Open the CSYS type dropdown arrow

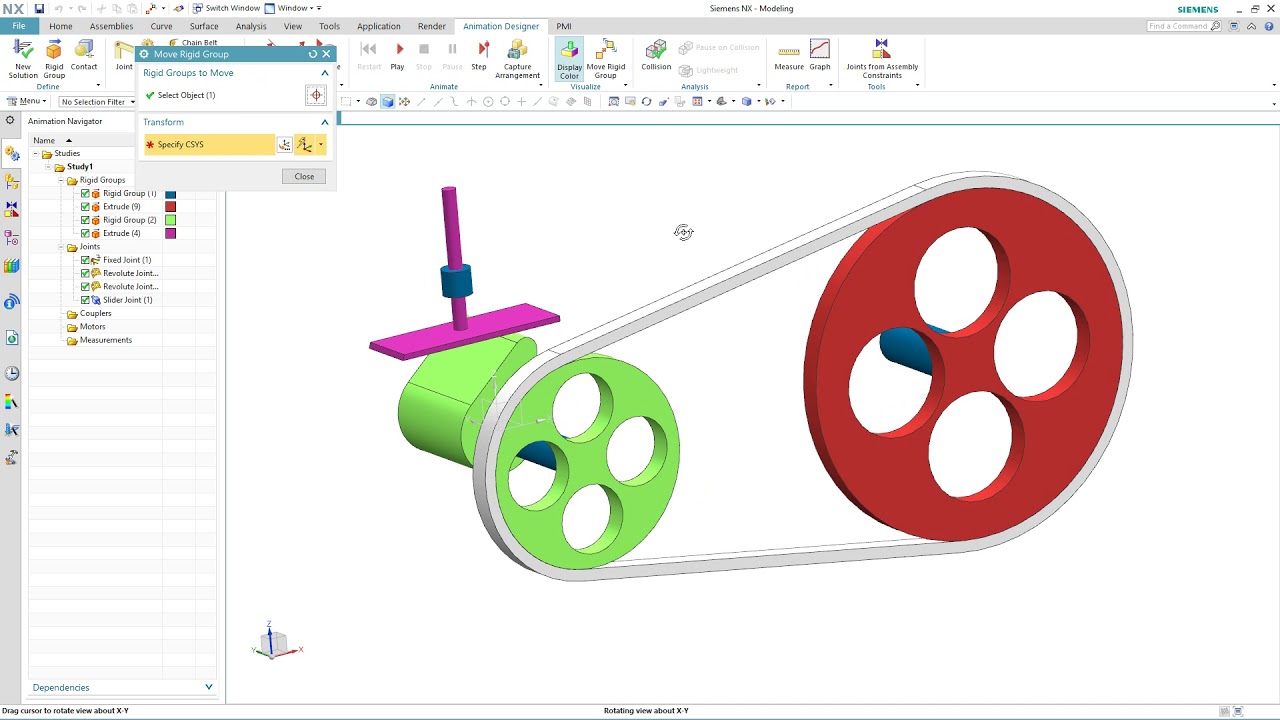[x=321, y=146]
